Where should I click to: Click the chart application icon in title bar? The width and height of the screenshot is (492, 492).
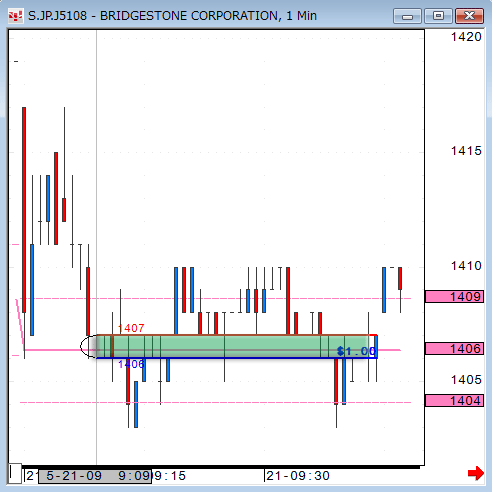tap(15, 16)
